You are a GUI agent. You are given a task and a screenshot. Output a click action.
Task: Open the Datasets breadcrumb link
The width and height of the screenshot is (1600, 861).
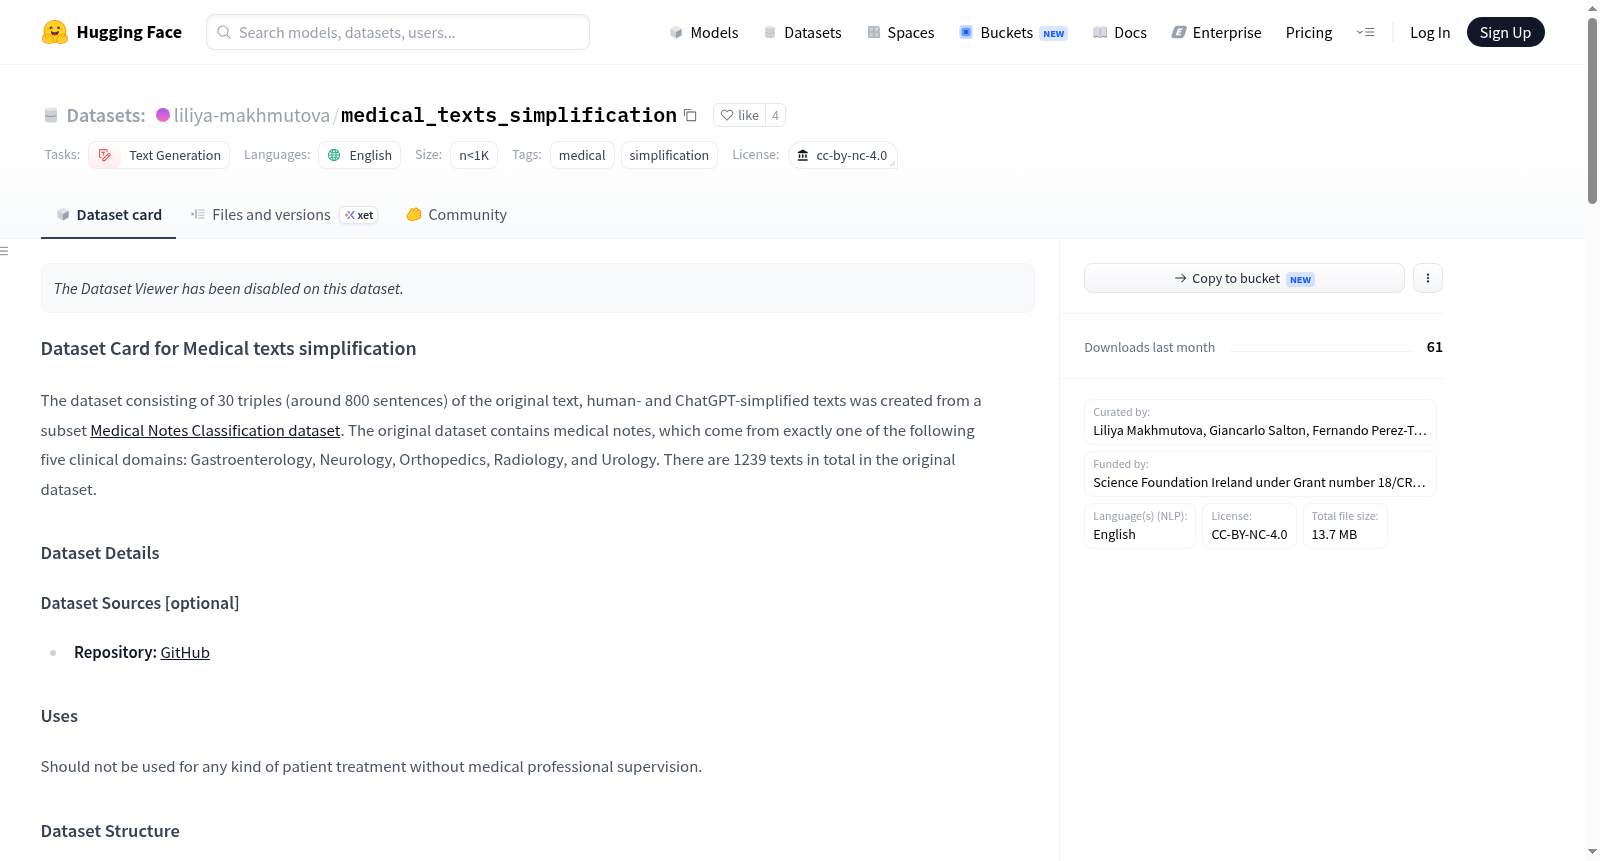[106, 115]
